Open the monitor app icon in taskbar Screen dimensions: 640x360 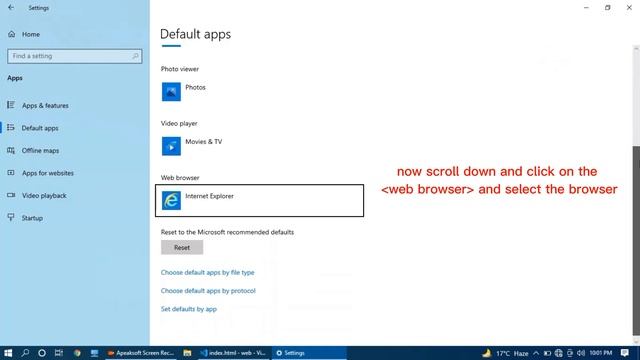tap(94, 353)
